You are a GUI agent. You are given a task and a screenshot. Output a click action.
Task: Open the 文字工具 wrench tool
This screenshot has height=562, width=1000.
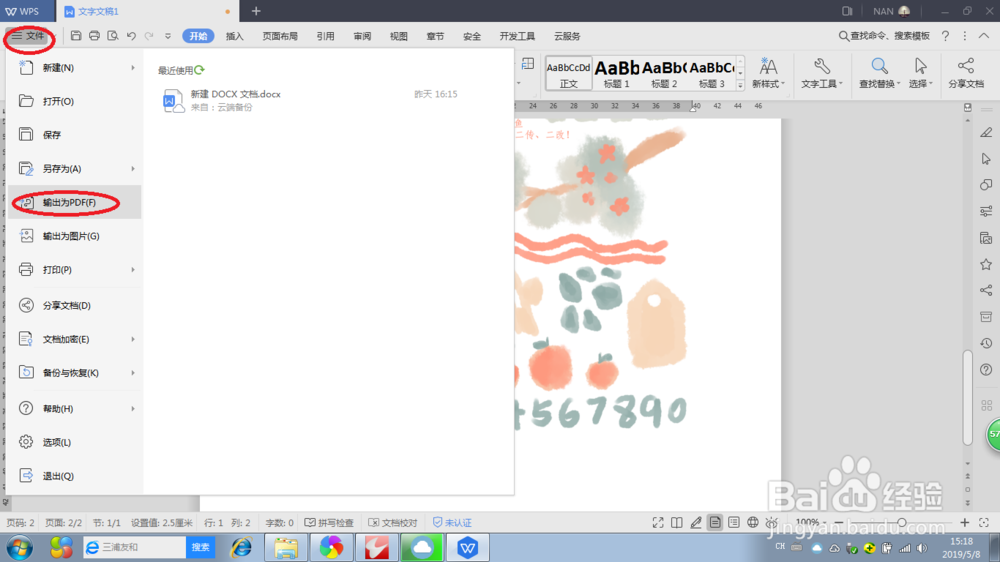click(822, 73)
